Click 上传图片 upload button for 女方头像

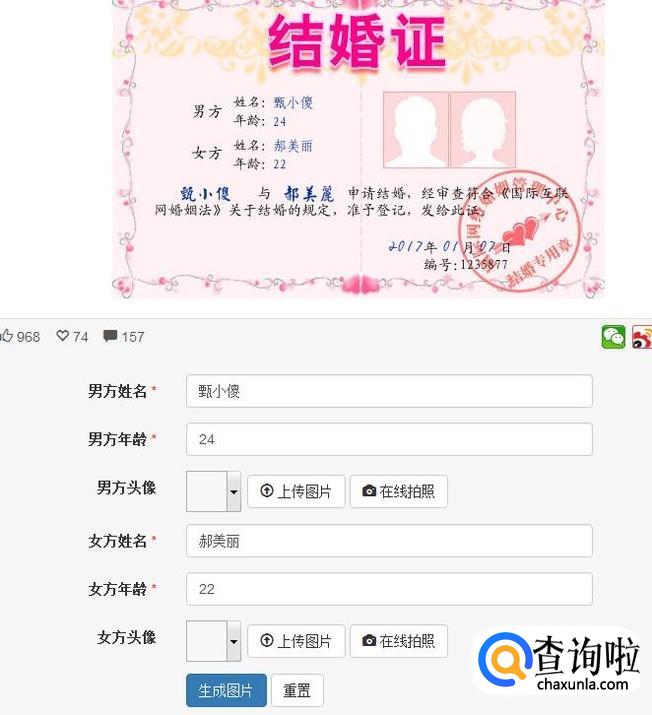pyautogui.click(x=296, y=641)
